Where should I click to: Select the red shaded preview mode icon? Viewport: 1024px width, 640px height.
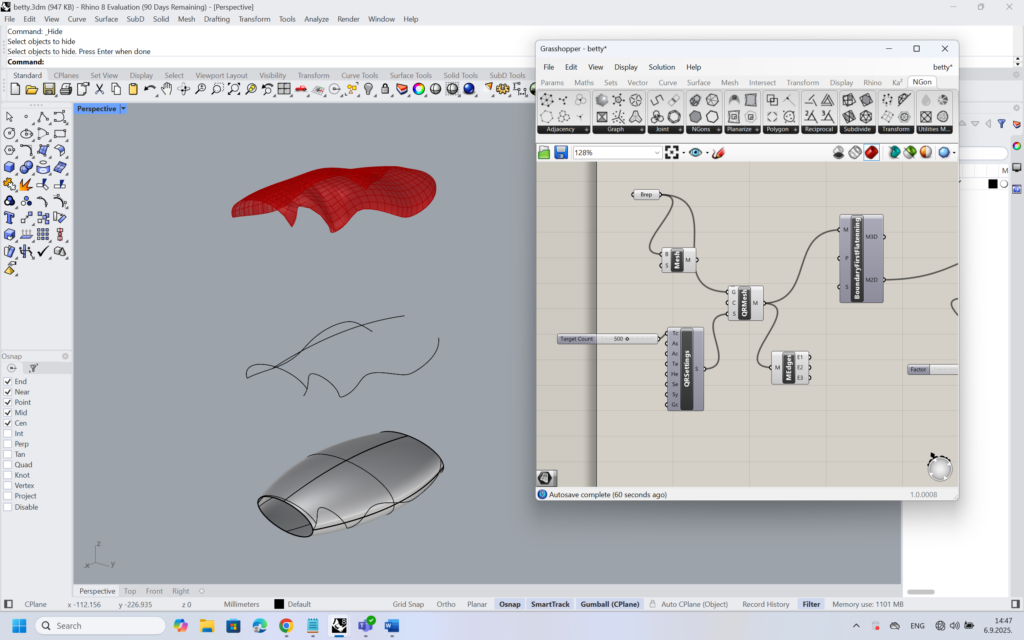click(x=871, y=152)
